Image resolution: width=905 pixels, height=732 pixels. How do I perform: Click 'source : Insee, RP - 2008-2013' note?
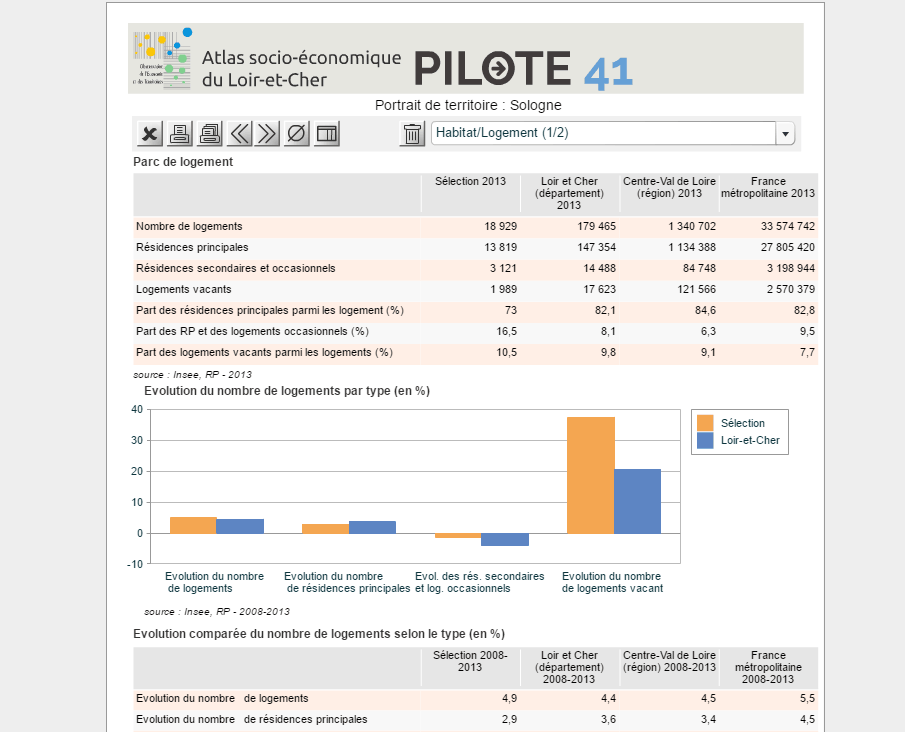(x=217, y=612)
